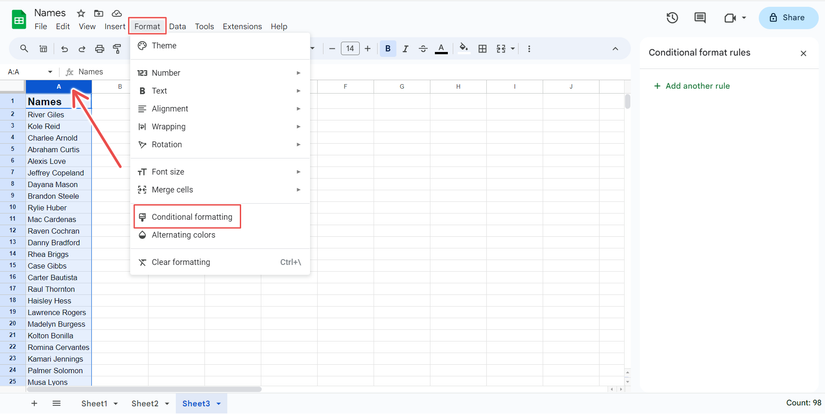Select column A header
Image resolution: width=825 pixels, height=414 pixels.
point(59,87)
